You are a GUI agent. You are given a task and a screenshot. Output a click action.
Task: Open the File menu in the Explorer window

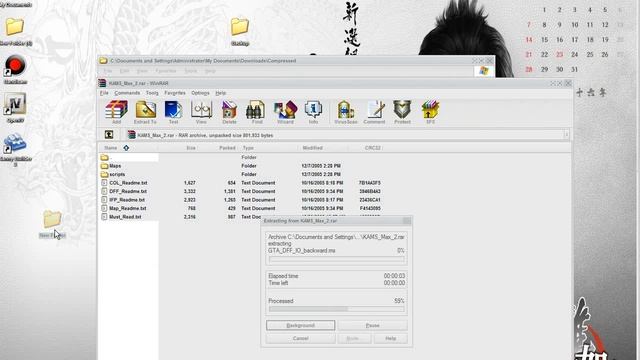[107, 71]
